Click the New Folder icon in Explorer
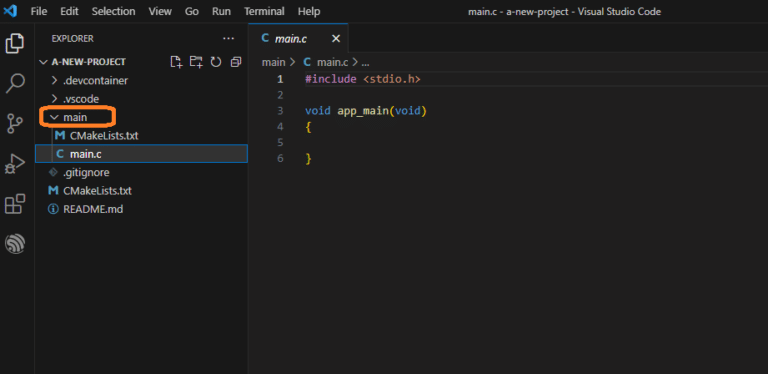Image resolution: width=768 pixels, height=374 pixels. (x=196, y=62)
